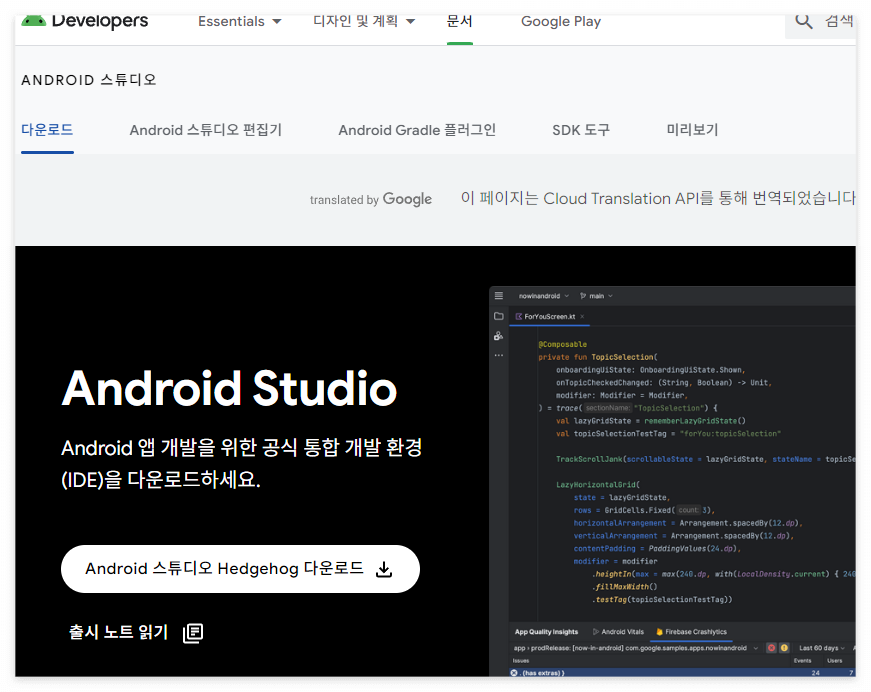
Task: Open the nowinandroid project dropdown in IDE
Action: pyautogui.click(x=543, y=296)
